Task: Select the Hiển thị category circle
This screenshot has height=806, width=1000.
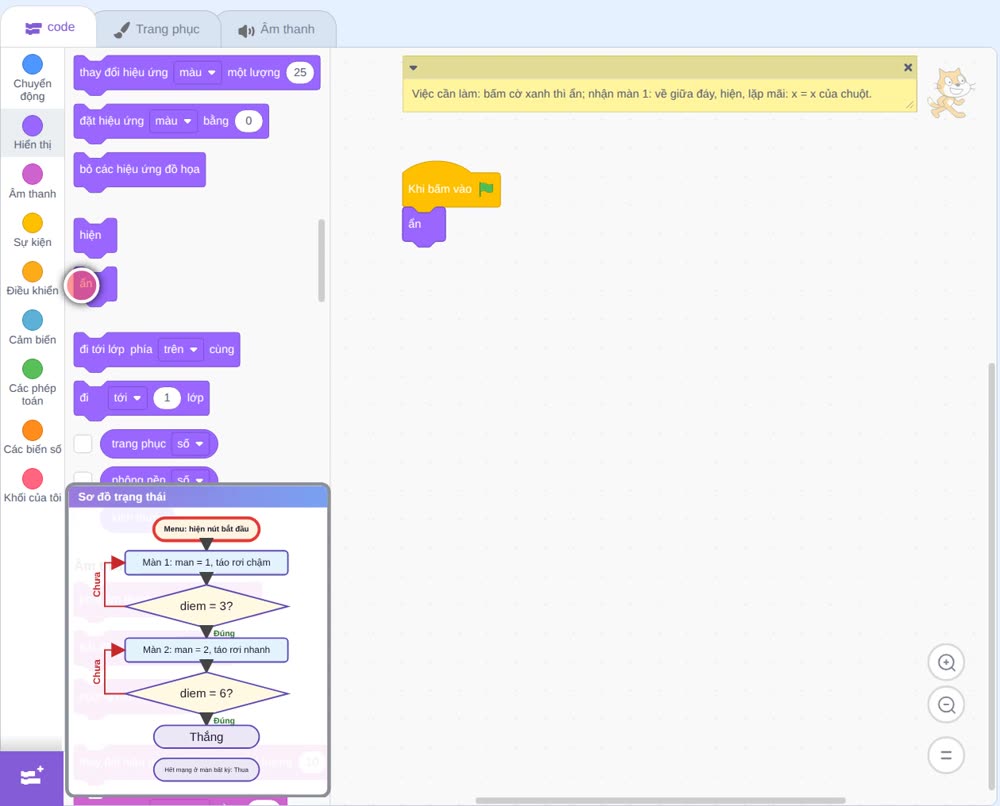Action: click(33, 126)
